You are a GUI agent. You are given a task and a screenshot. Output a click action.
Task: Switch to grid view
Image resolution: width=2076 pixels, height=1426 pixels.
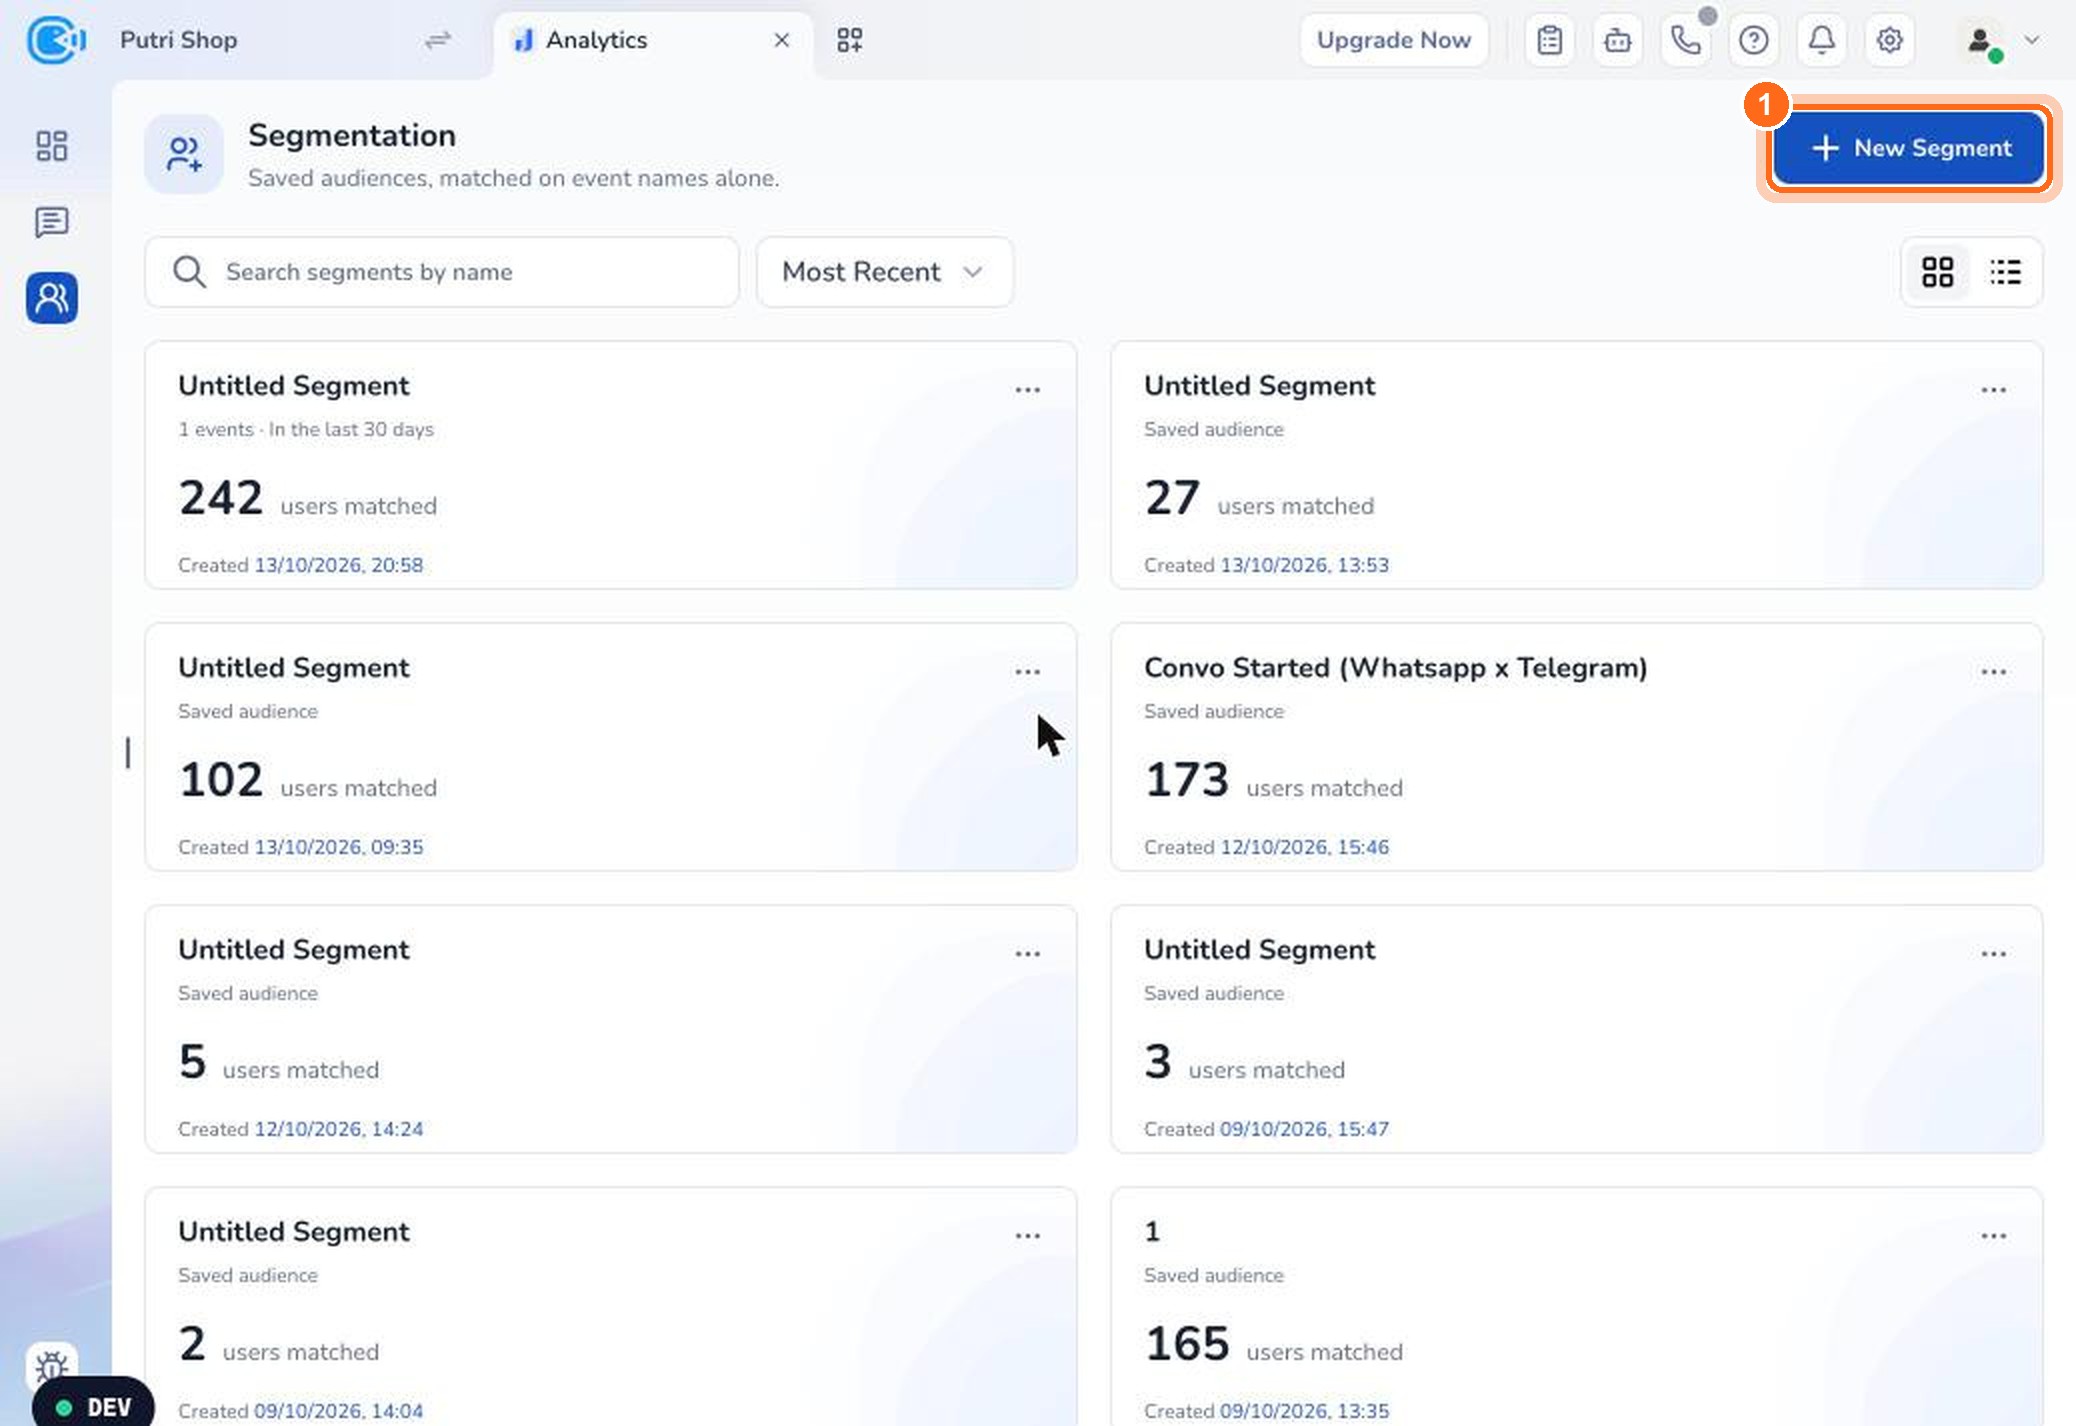1938,272
